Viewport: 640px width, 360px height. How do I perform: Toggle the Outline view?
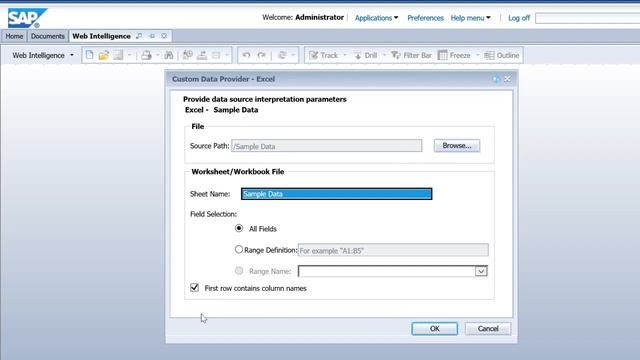[x=502, y=55]
